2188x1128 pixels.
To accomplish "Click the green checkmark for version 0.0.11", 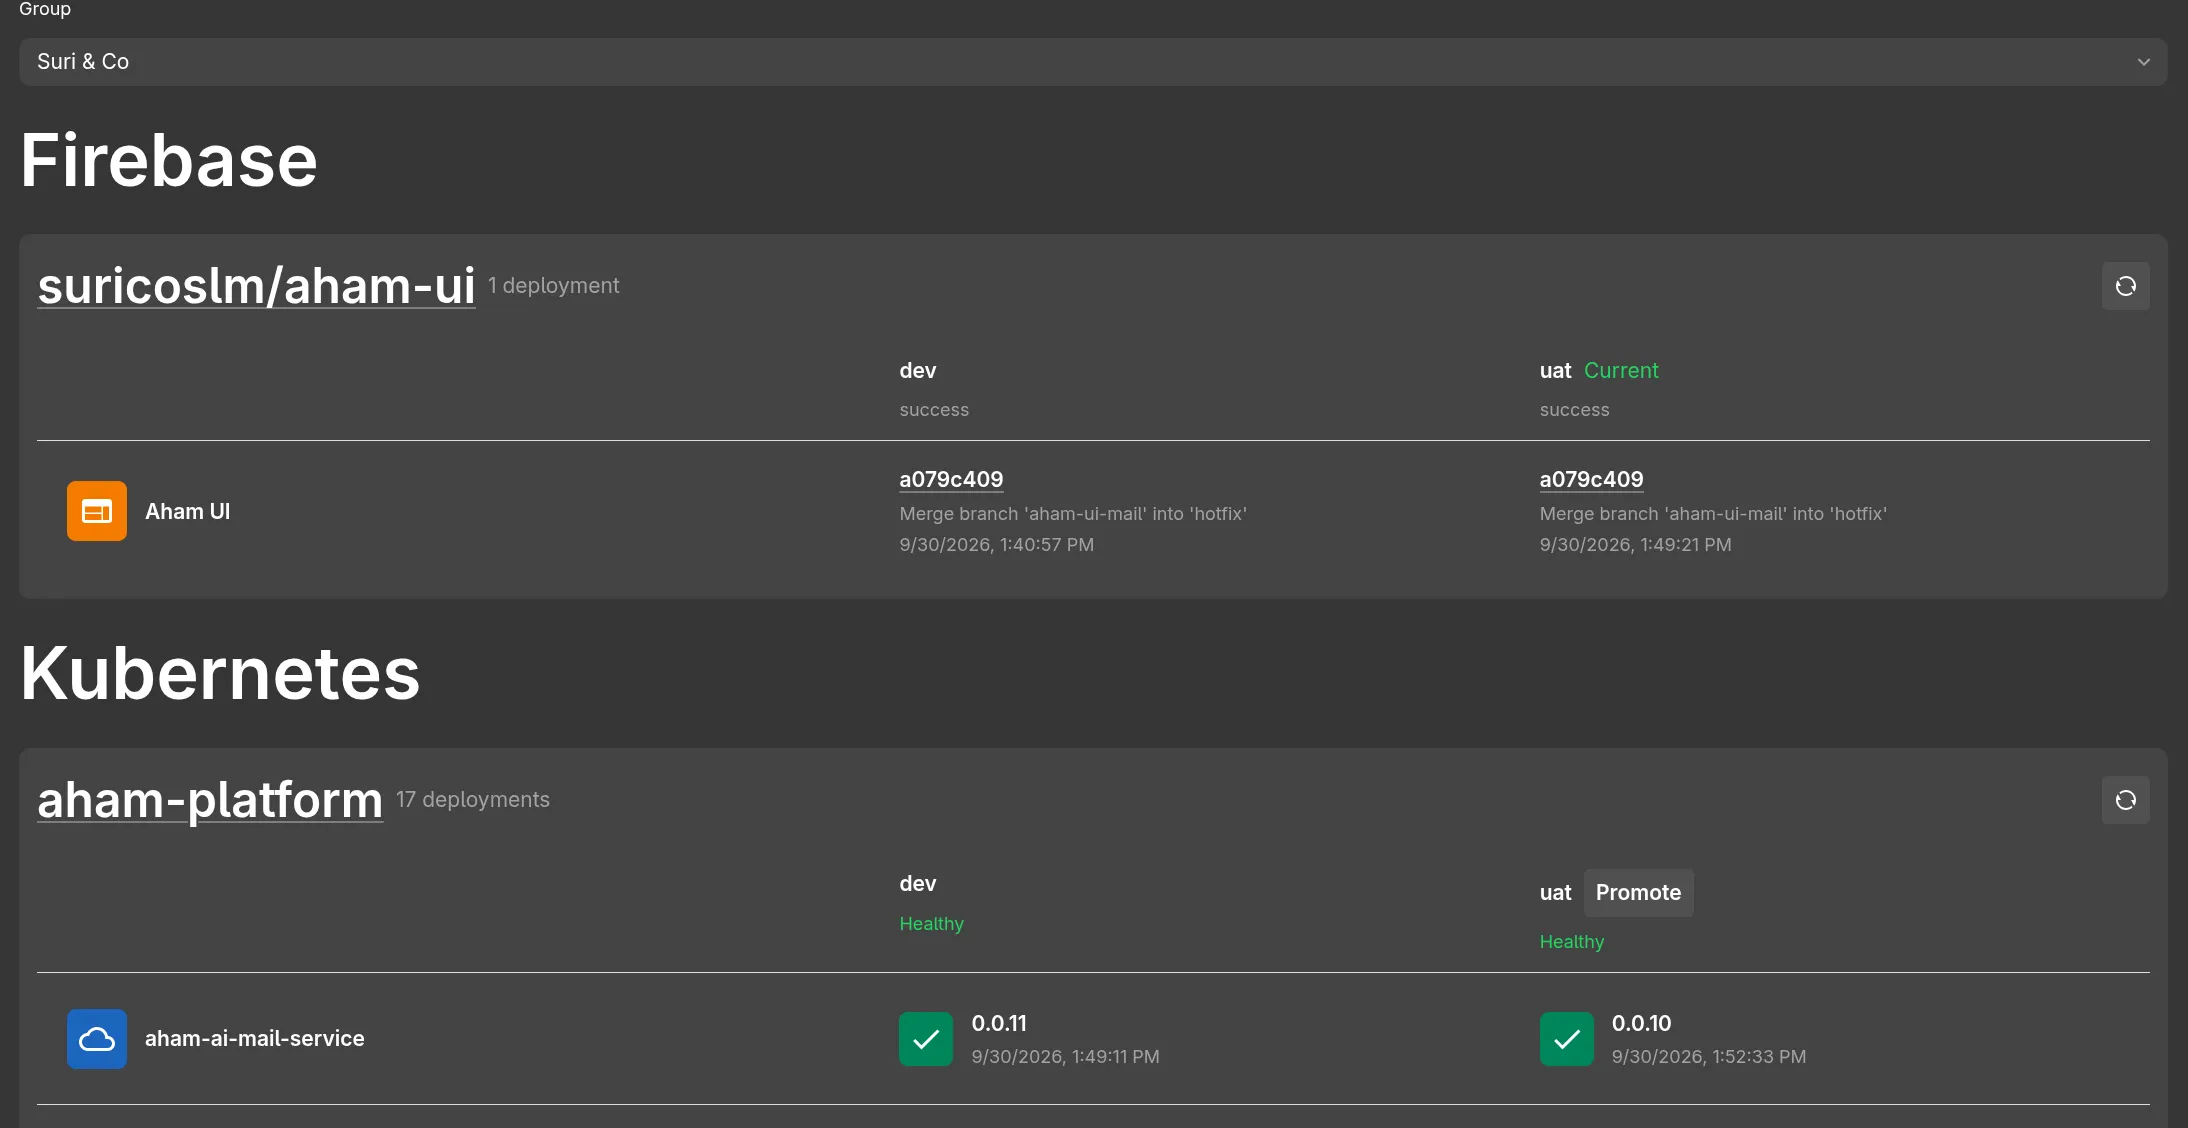I will click(x=926, y=1039).
